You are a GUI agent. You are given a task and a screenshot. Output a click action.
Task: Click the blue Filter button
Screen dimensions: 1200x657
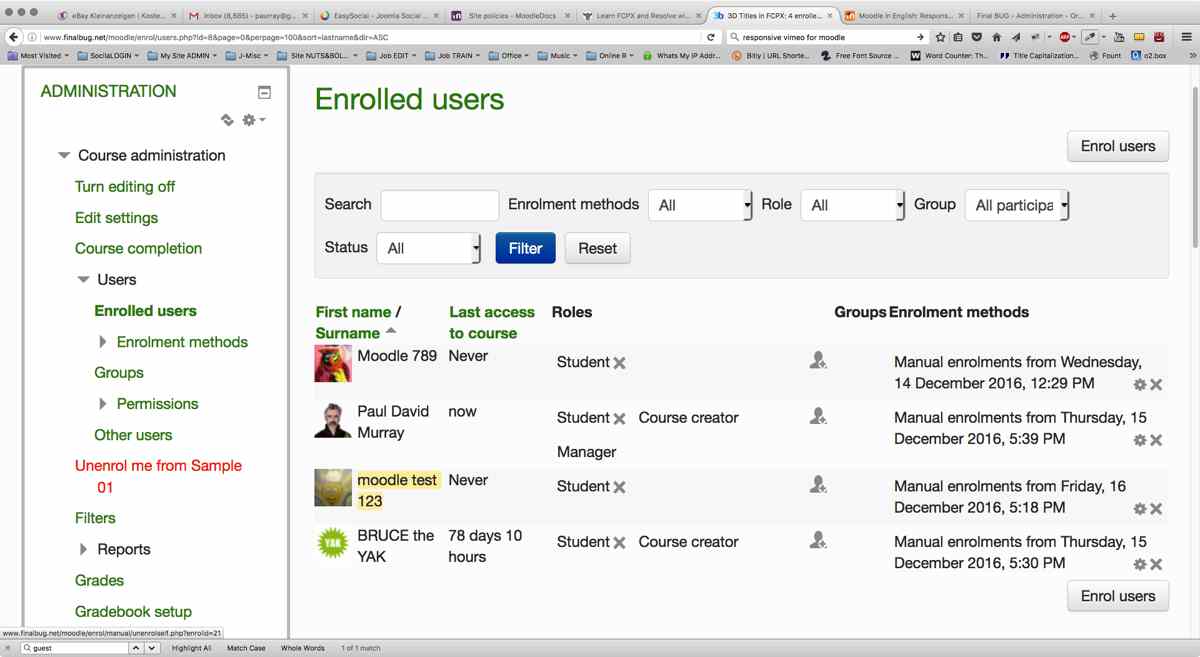(x=525, y=248)
